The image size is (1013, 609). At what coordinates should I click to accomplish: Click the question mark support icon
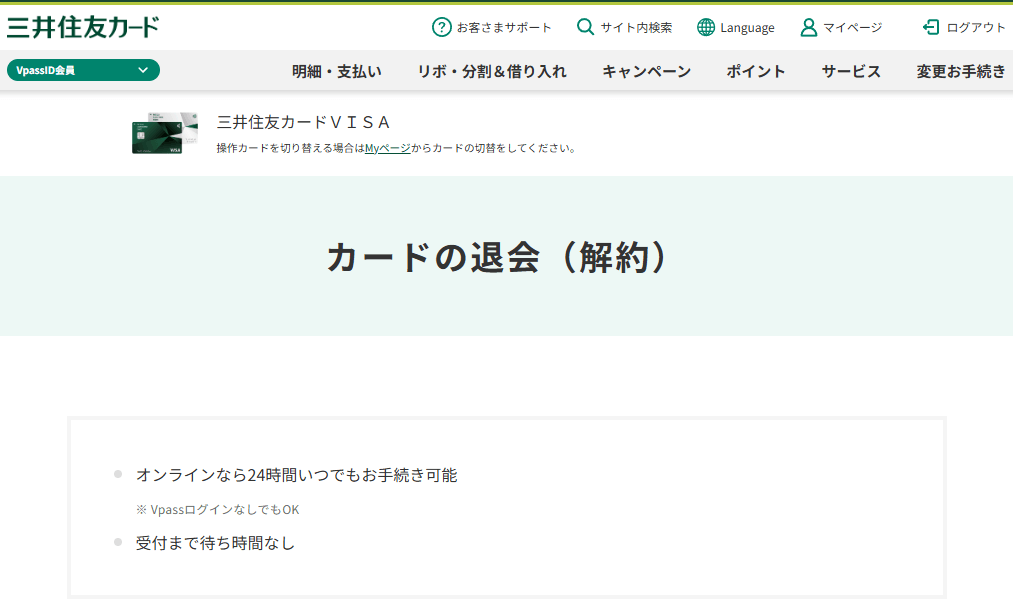tap(441, 27)
